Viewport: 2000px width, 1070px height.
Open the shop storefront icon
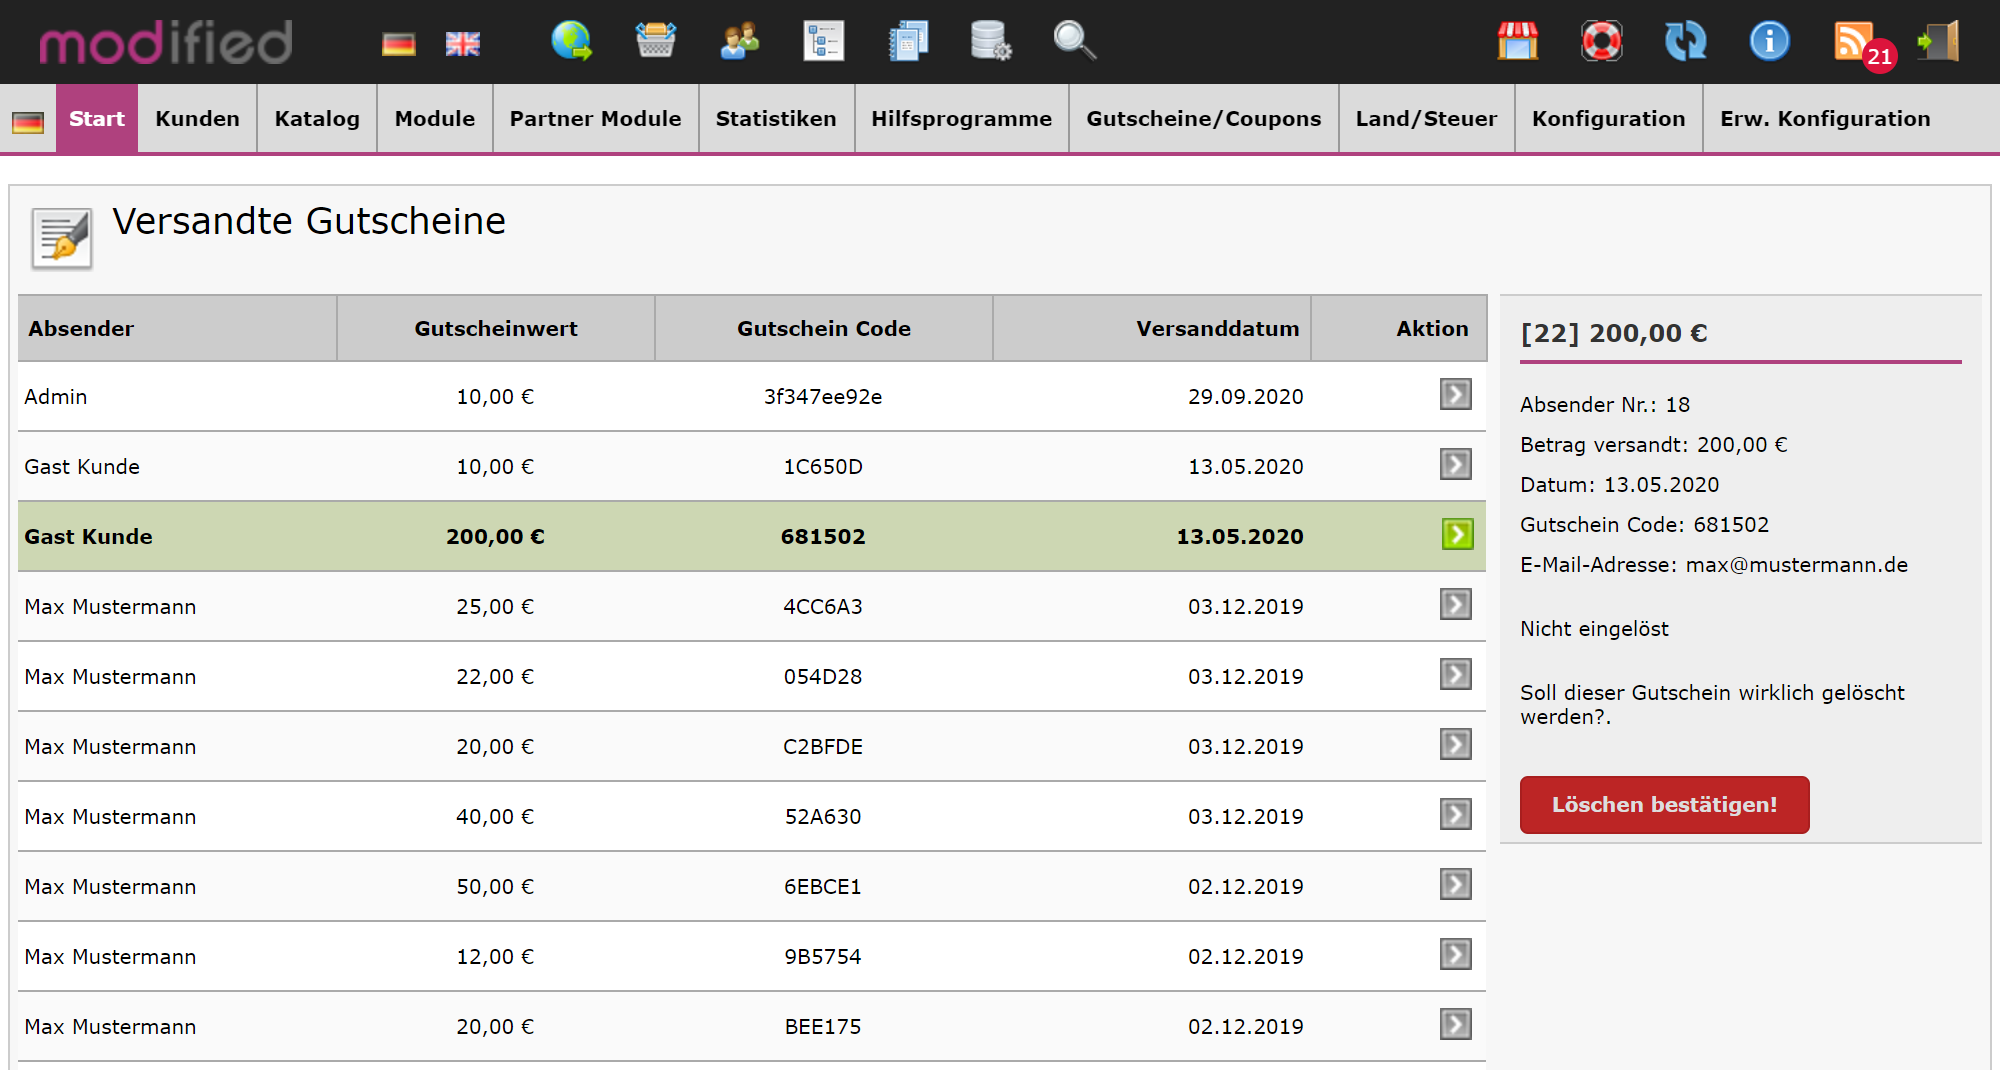1517,41
